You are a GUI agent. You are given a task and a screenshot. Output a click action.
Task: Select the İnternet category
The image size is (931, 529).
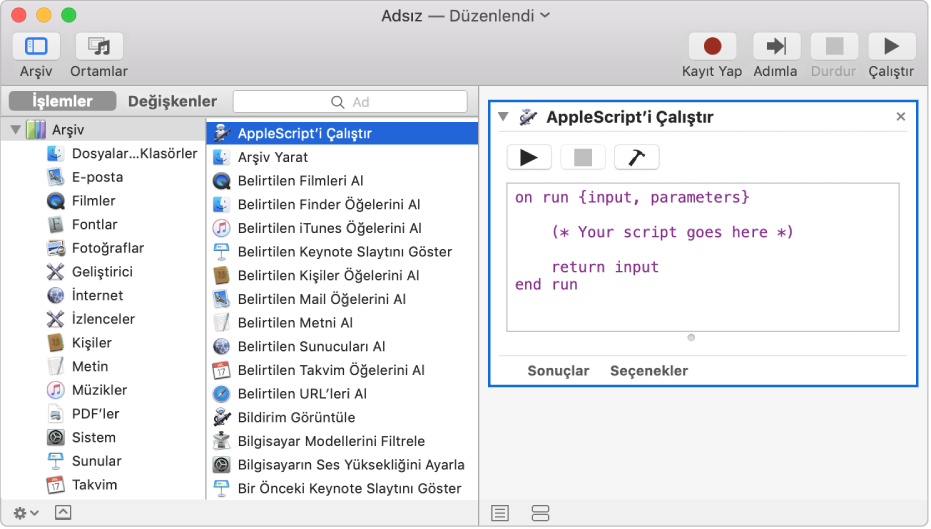(97, 295)
